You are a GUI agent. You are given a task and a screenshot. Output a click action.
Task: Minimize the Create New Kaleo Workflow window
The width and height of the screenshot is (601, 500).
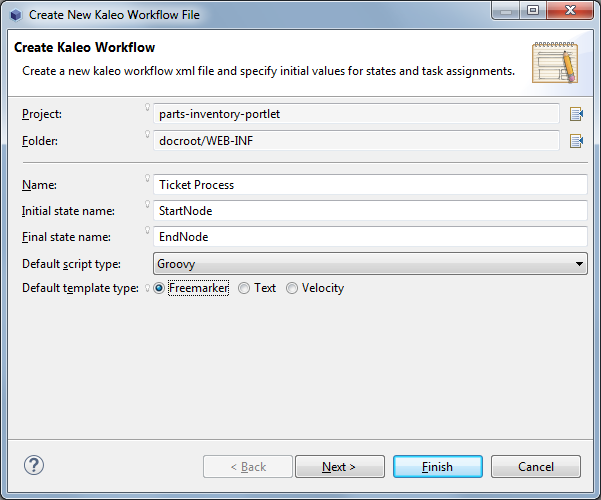(506, 11)
